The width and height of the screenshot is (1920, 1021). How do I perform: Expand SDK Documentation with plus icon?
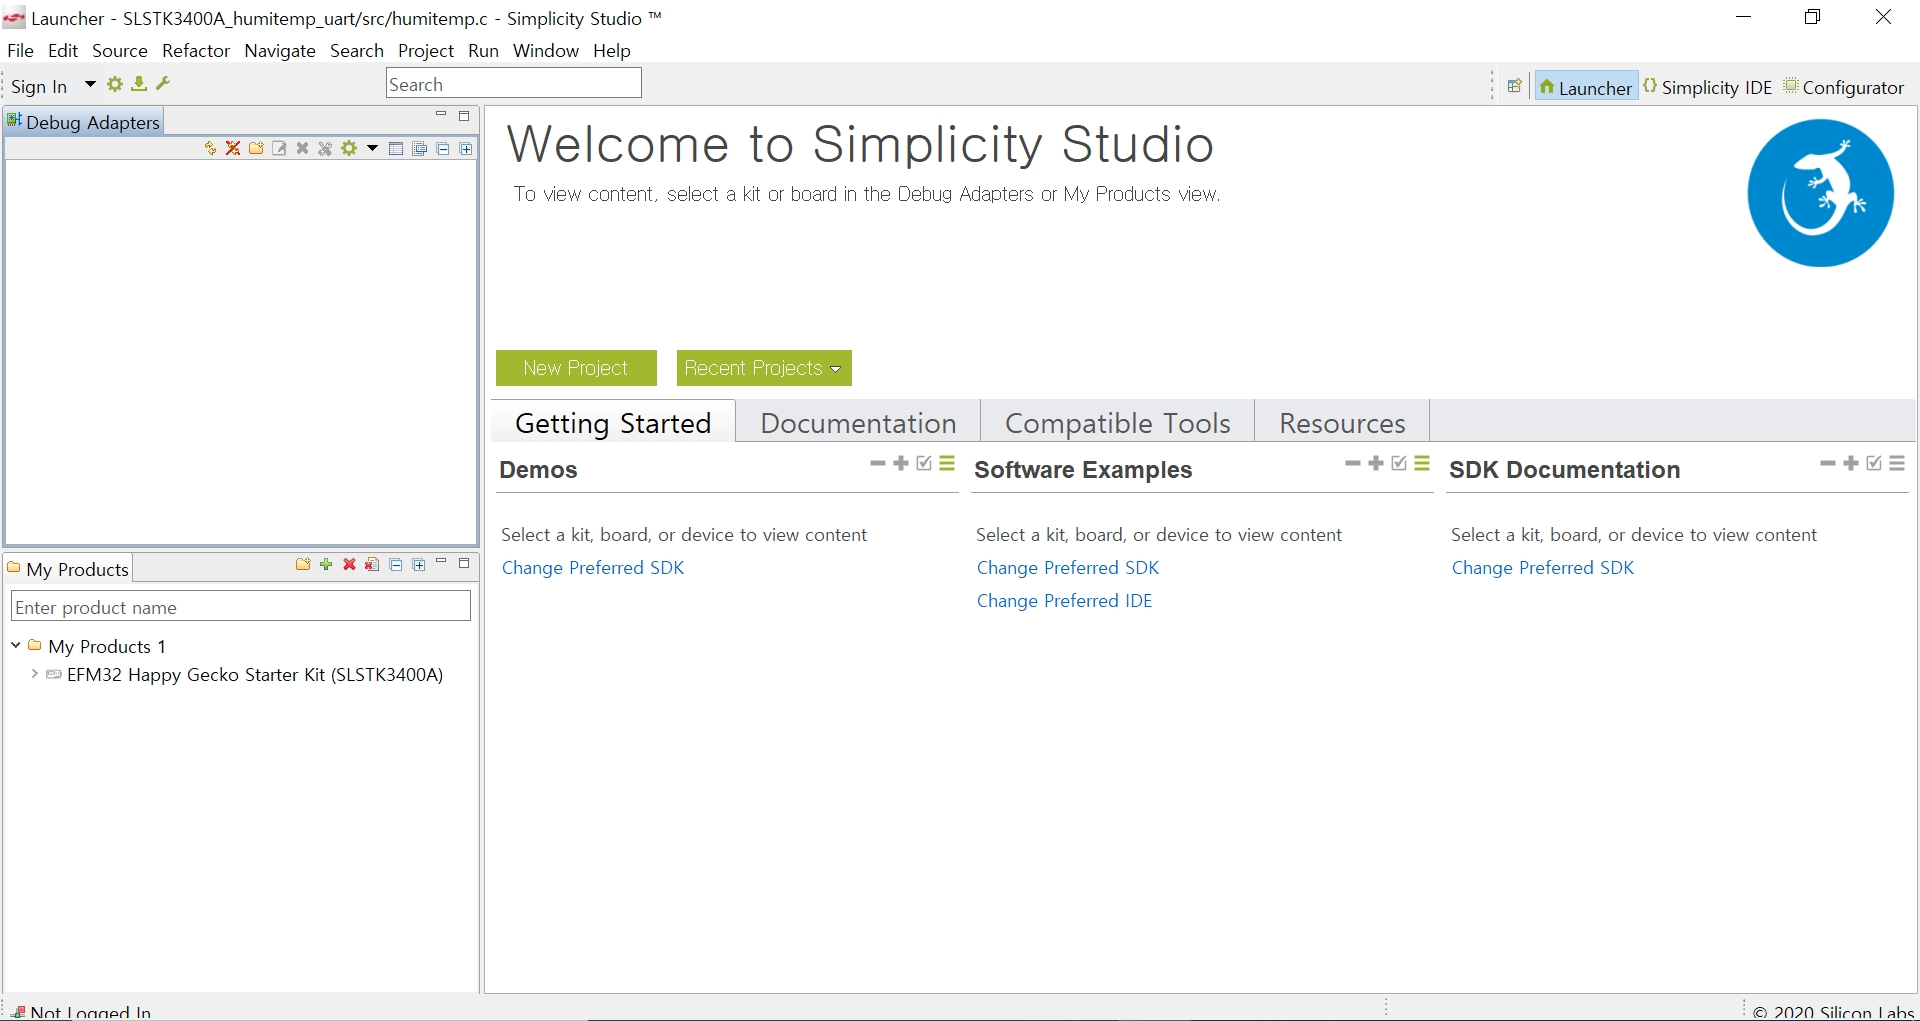[x=1851, y=463]
